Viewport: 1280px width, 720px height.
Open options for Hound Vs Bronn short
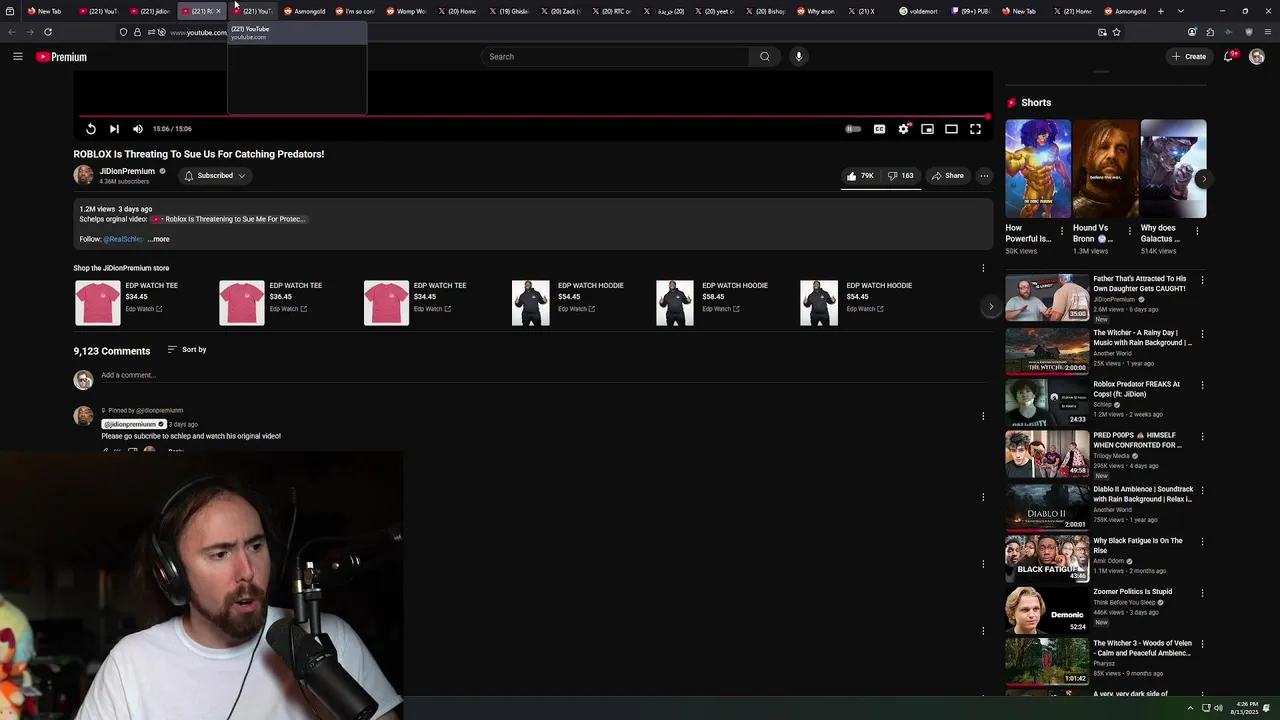1129,231
